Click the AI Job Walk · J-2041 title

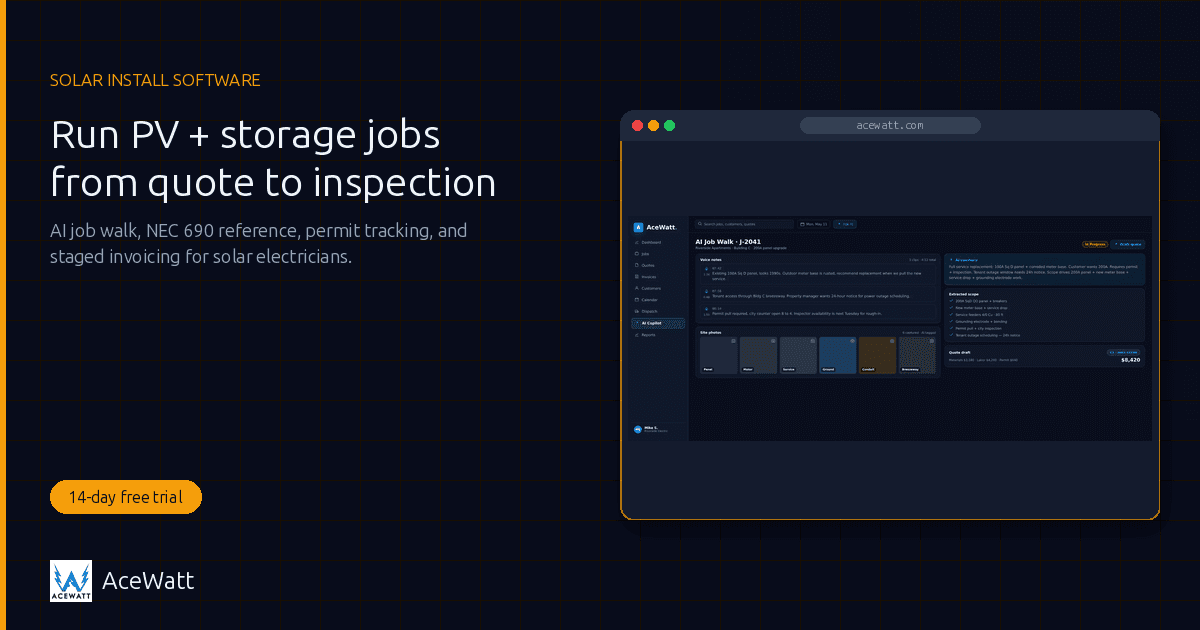(x=728, y=242)
